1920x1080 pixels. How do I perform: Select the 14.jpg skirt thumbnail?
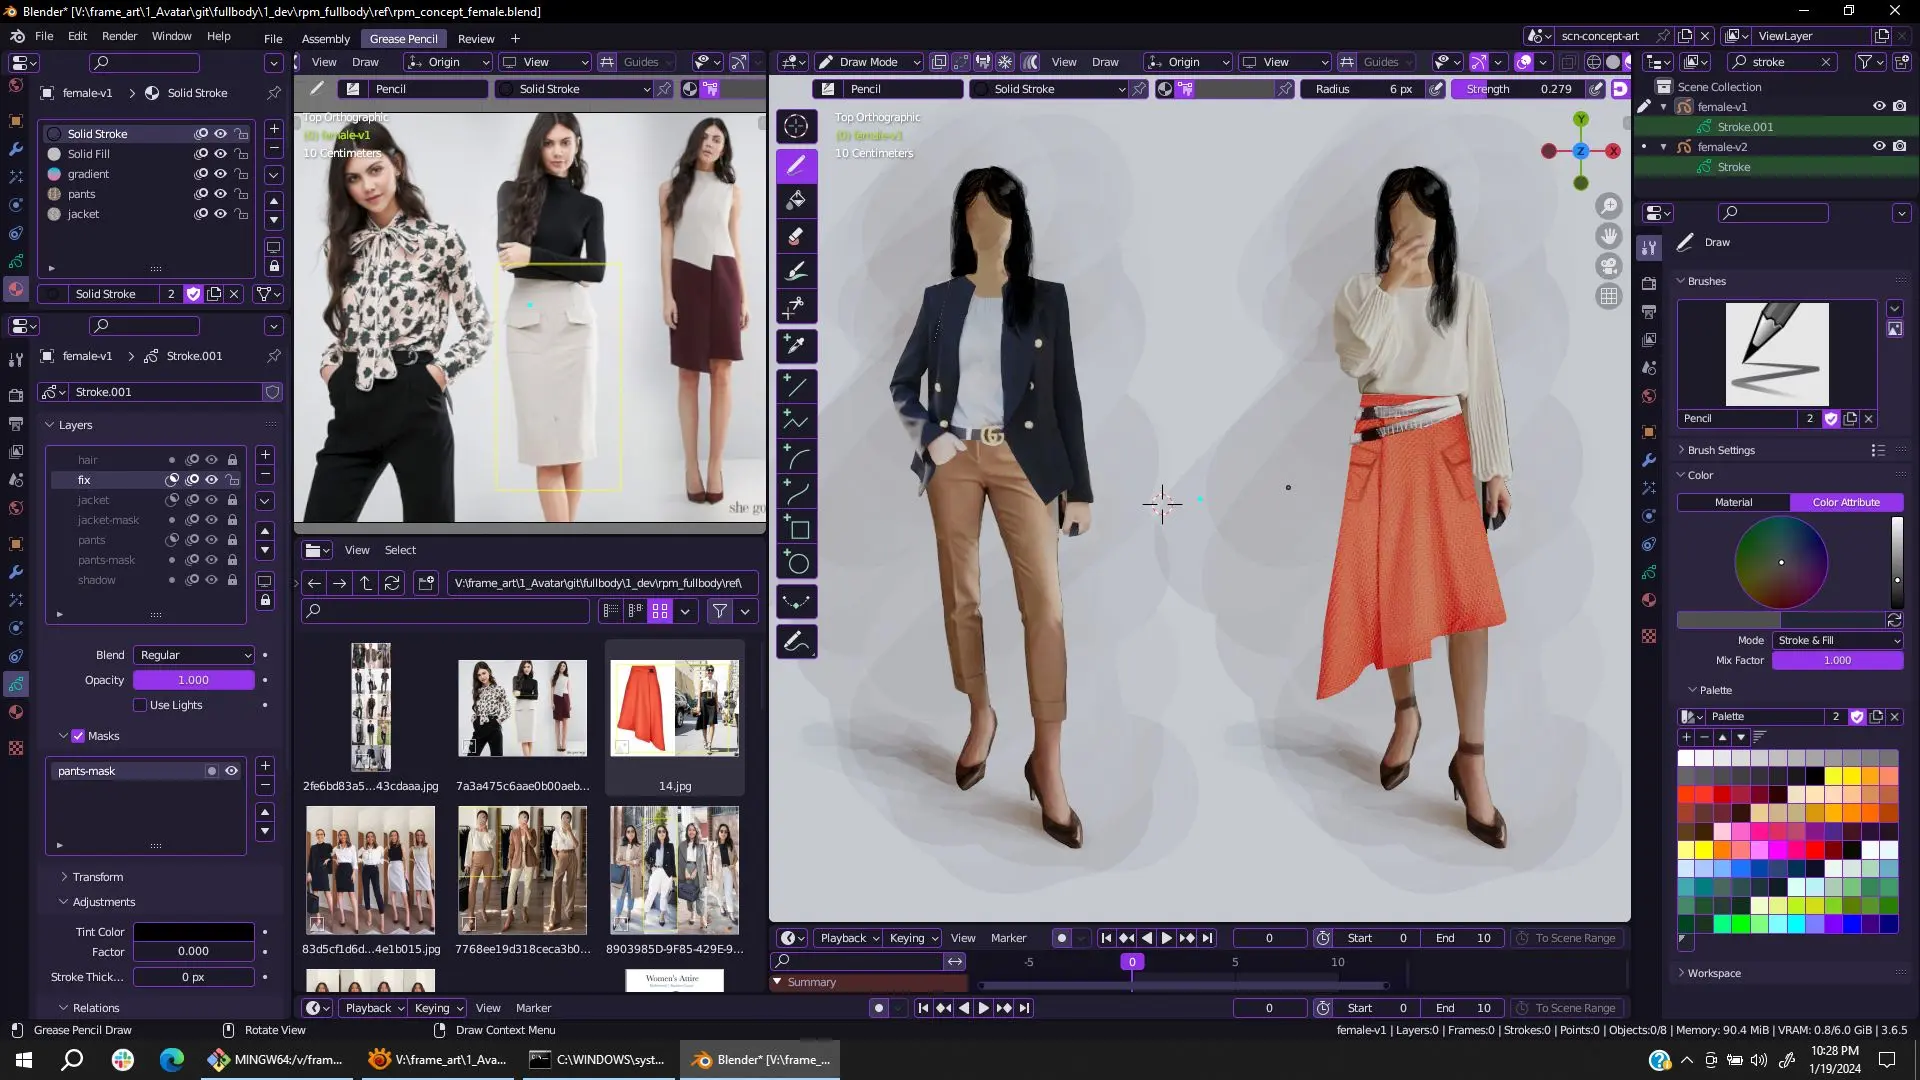pos(675,708)
